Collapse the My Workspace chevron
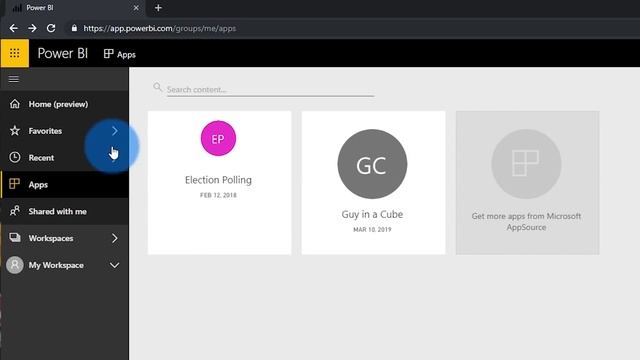 coord(115,265)
